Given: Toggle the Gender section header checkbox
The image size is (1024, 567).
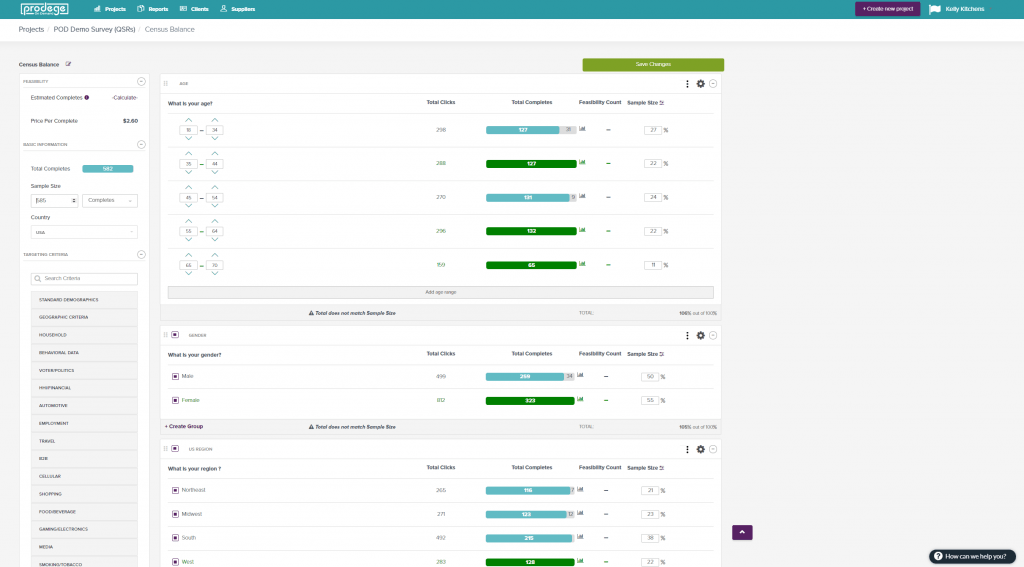Looking at the screenshot, I should click(x=175, y=334).
